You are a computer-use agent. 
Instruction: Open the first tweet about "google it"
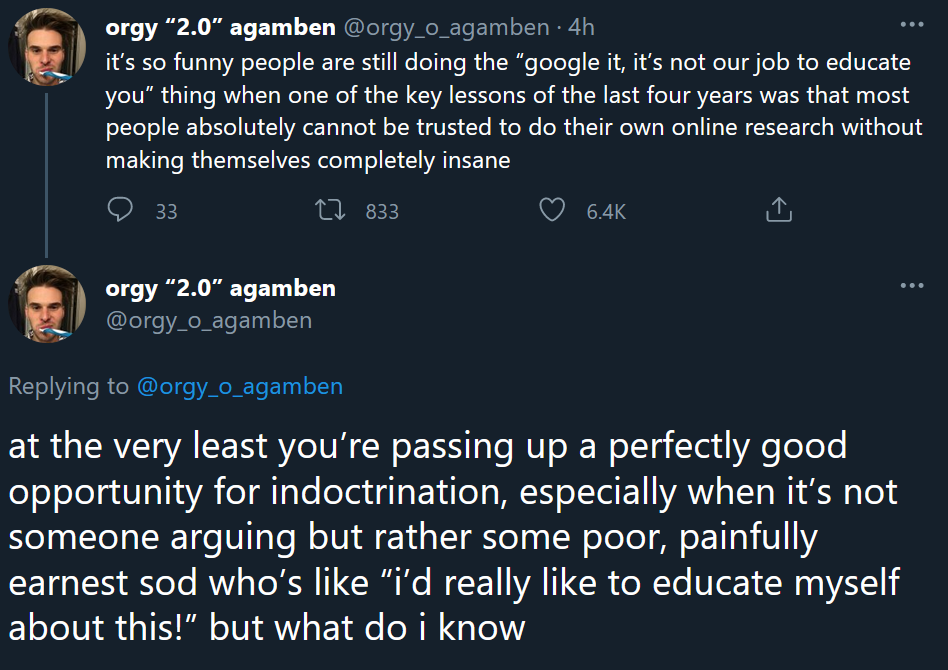click(508, 110)
